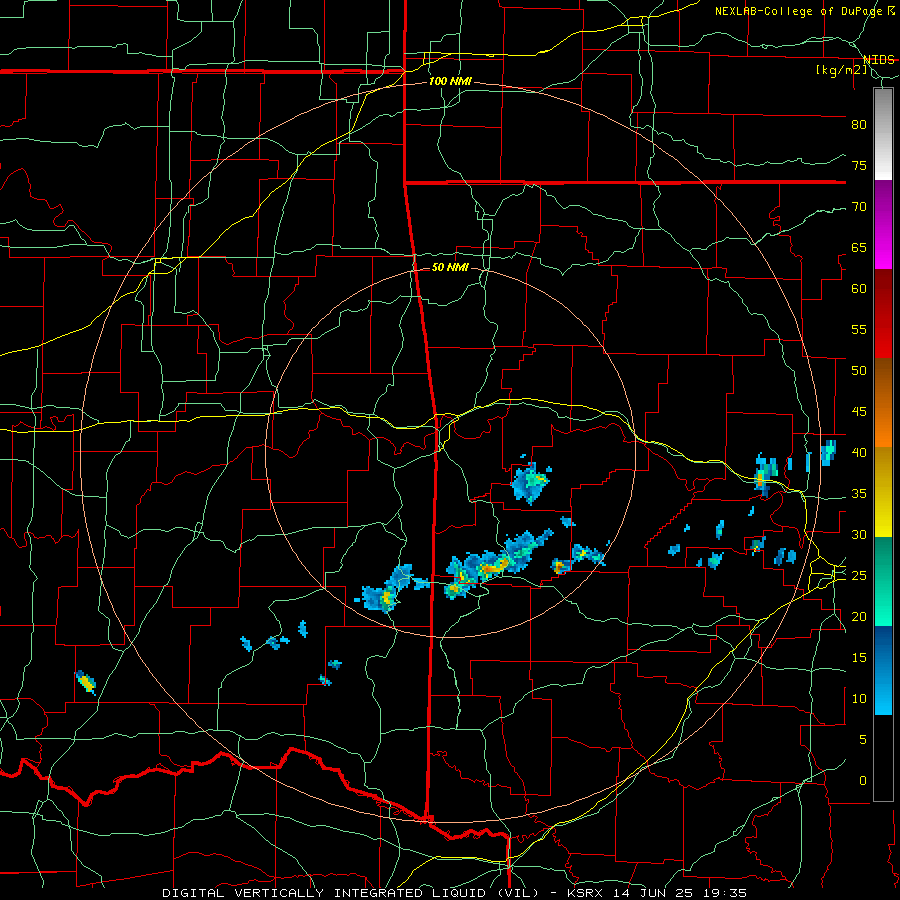Click the 100 NMI range ring label
The image size is (900, 900).
450,82
